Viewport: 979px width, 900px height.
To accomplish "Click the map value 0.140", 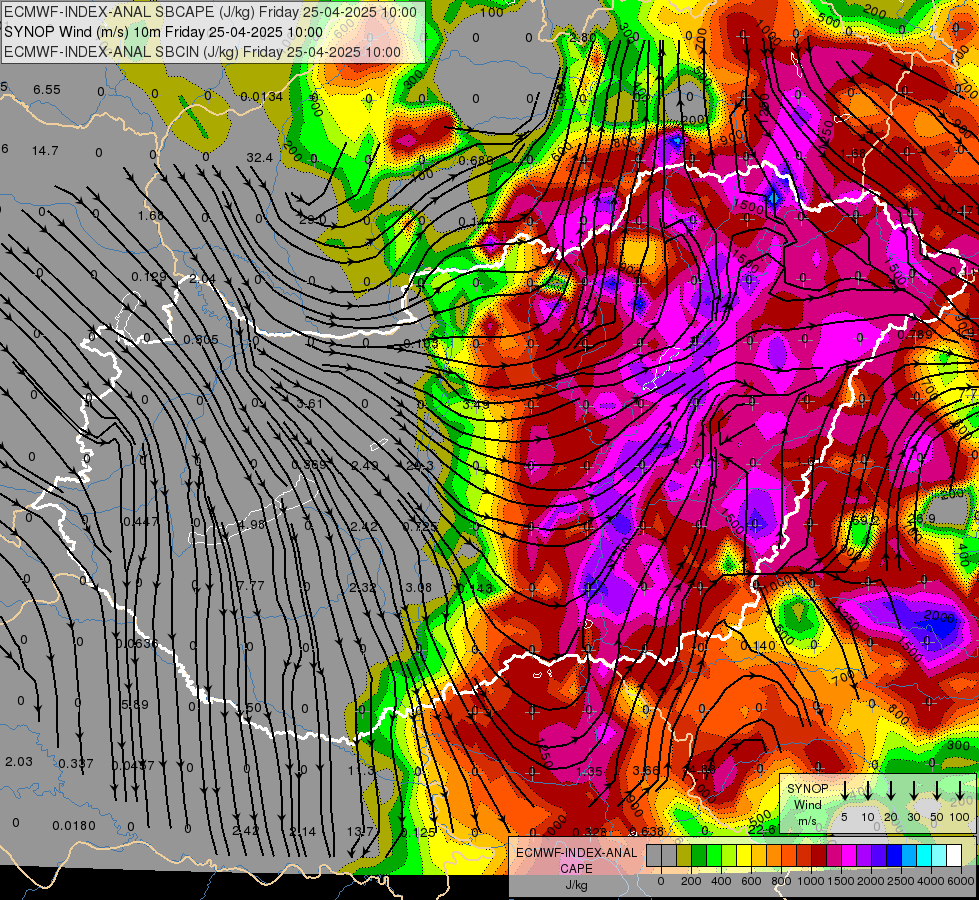I will pyautogui.click(x=759, y=645).
